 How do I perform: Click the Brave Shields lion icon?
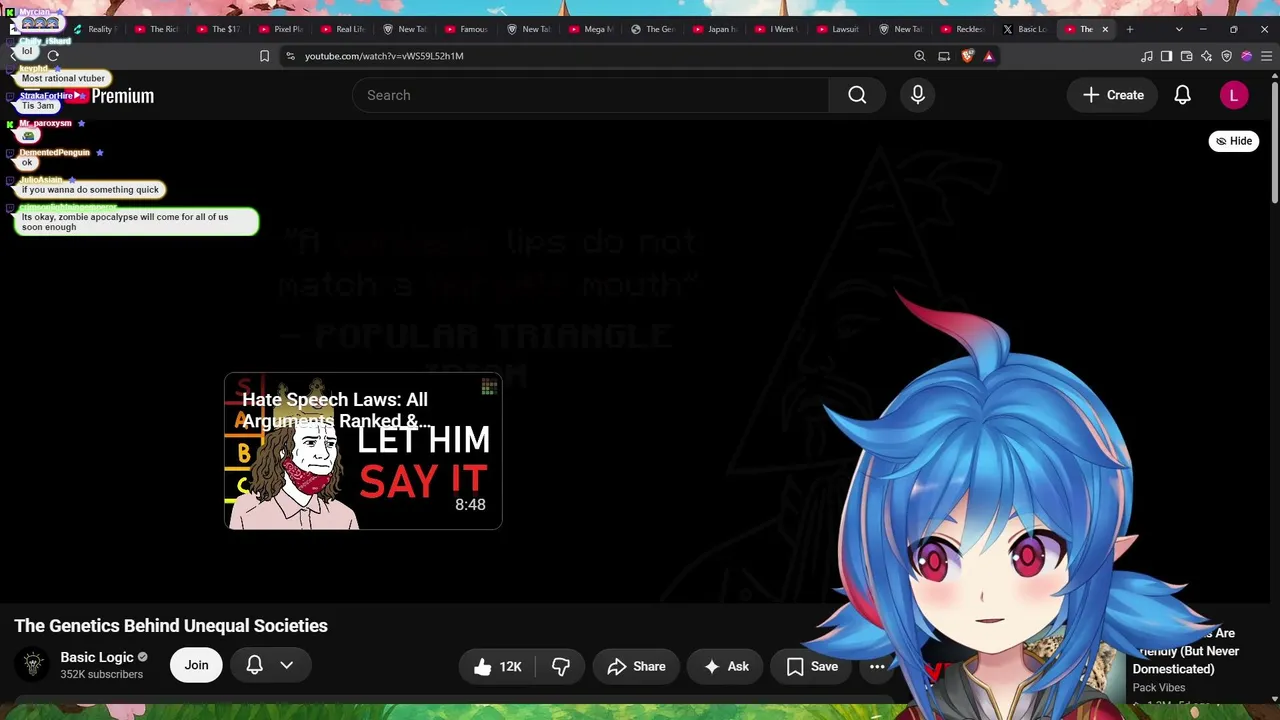point(967,56)
